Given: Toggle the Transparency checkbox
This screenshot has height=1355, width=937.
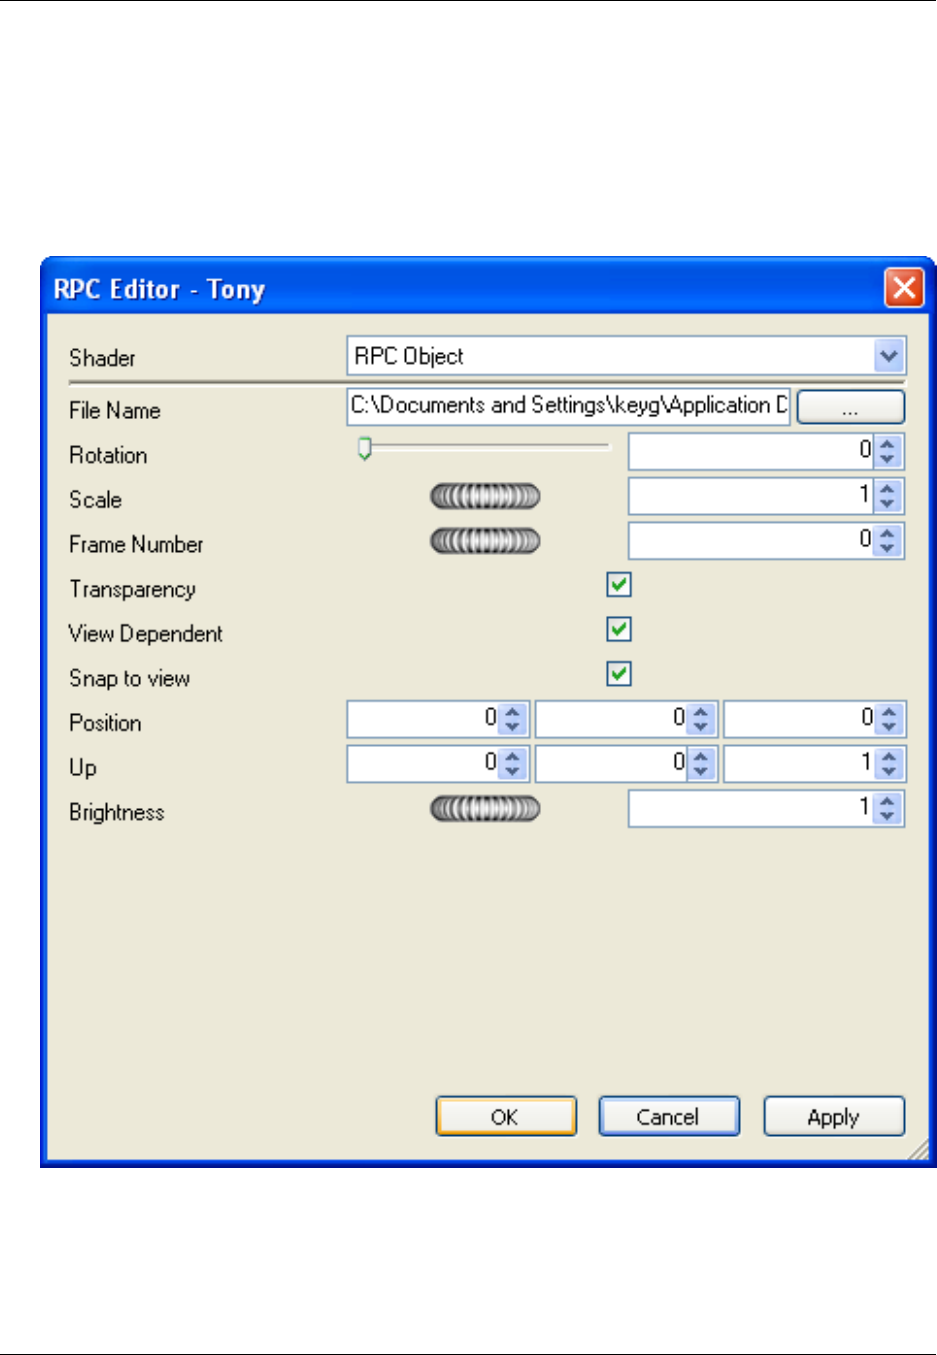Looking at the screenshot, I should pos(619,585).
